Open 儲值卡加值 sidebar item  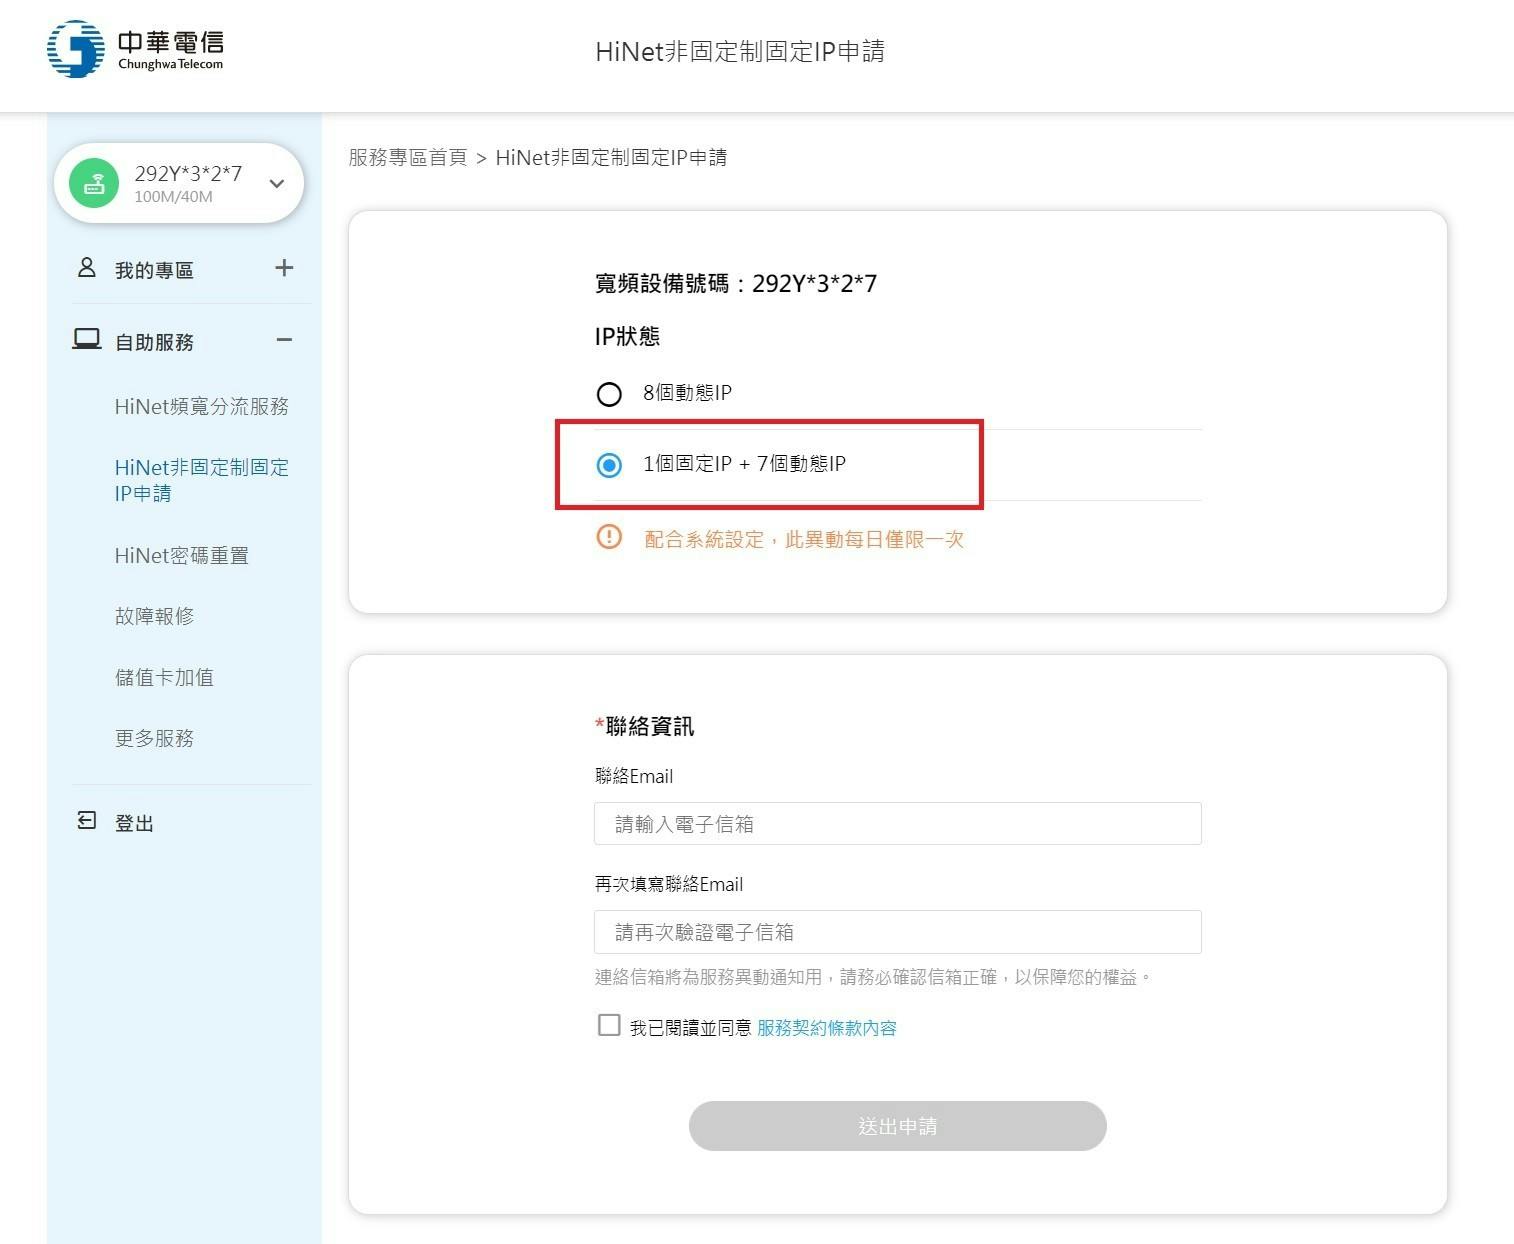point(164,677)
